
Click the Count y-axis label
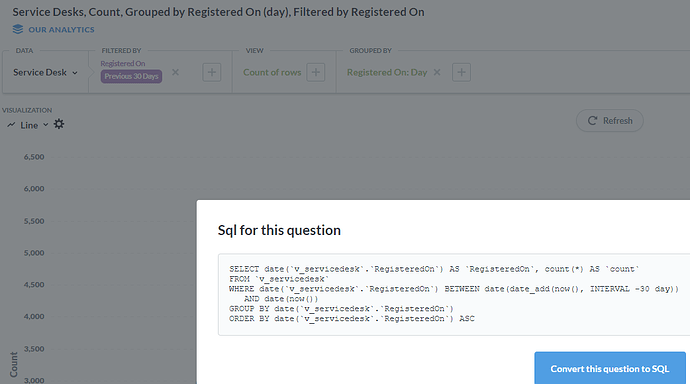click(14, 364)
